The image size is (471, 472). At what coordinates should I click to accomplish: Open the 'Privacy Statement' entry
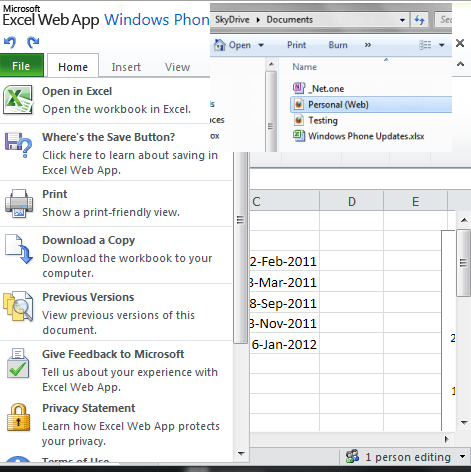point(89,408)
